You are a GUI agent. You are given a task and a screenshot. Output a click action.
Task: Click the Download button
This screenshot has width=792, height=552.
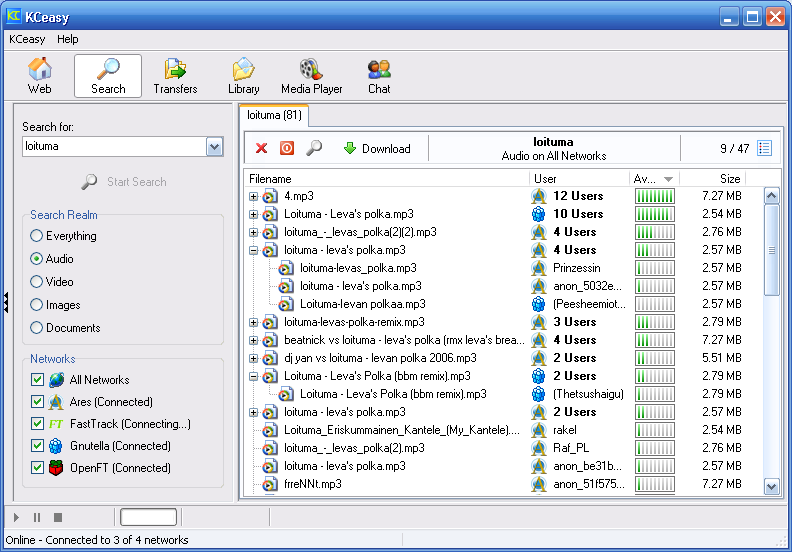(377, 148)
